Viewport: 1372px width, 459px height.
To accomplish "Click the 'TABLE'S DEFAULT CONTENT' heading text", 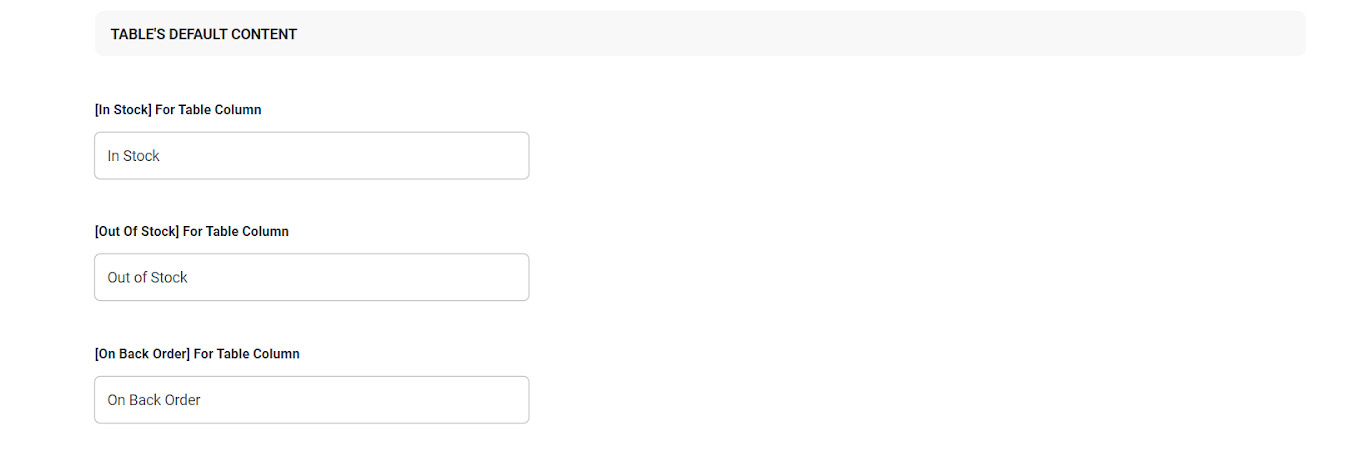I will pyautogui.click(x=204, y=34).
